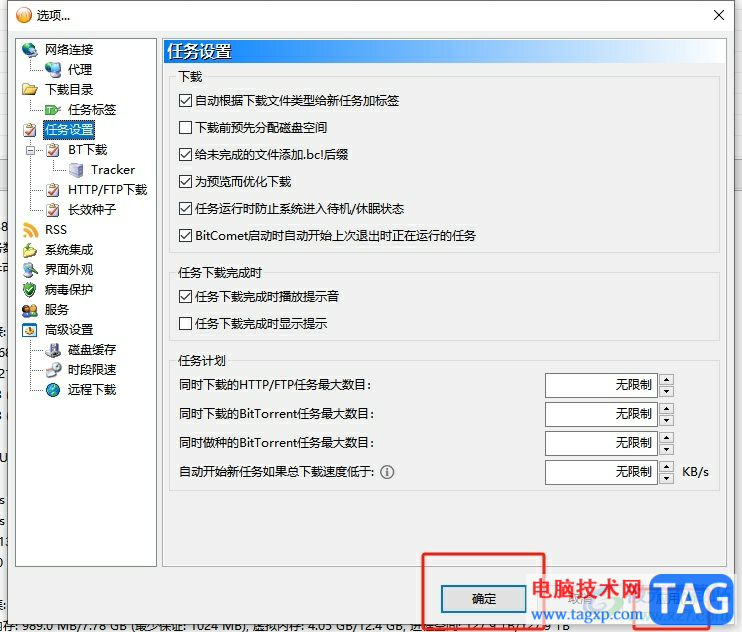Uncheck 自动根据下载文件类型给新任务加标签
This screenshot has height=632, width=742.
point(186,101)
